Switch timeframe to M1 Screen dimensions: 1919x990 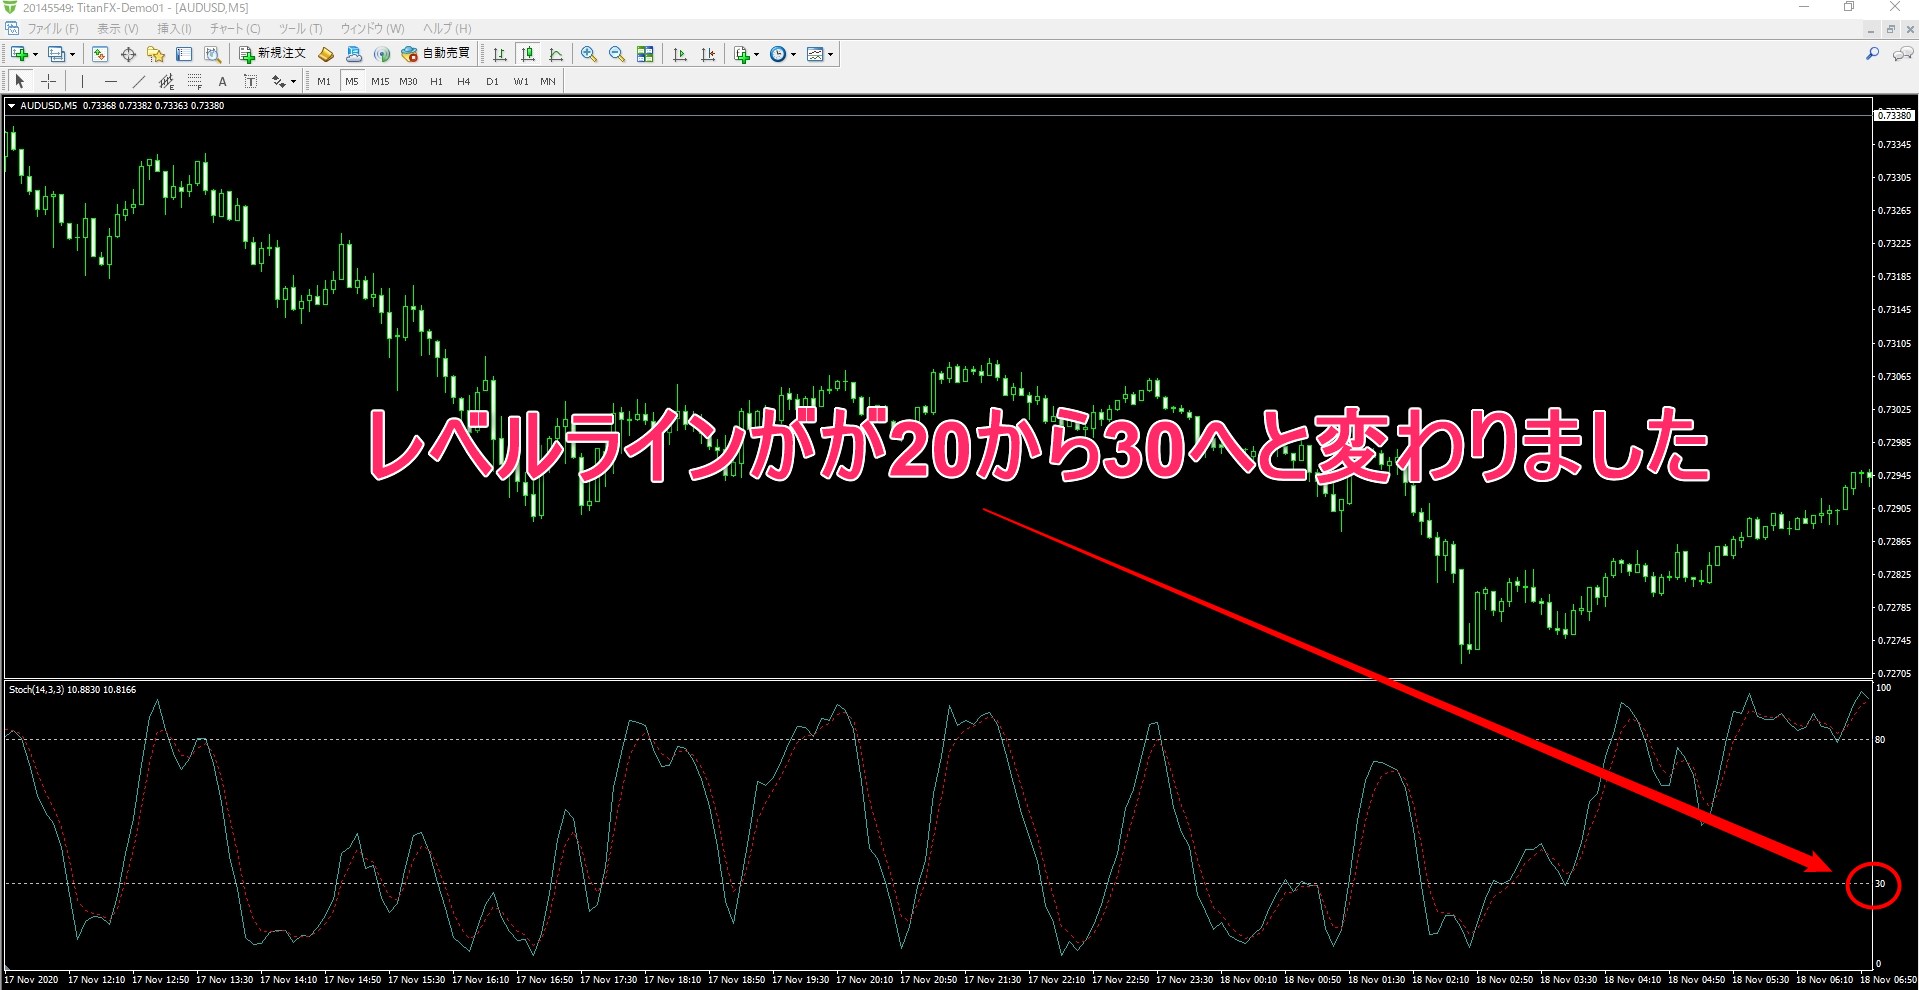(324, 81)
